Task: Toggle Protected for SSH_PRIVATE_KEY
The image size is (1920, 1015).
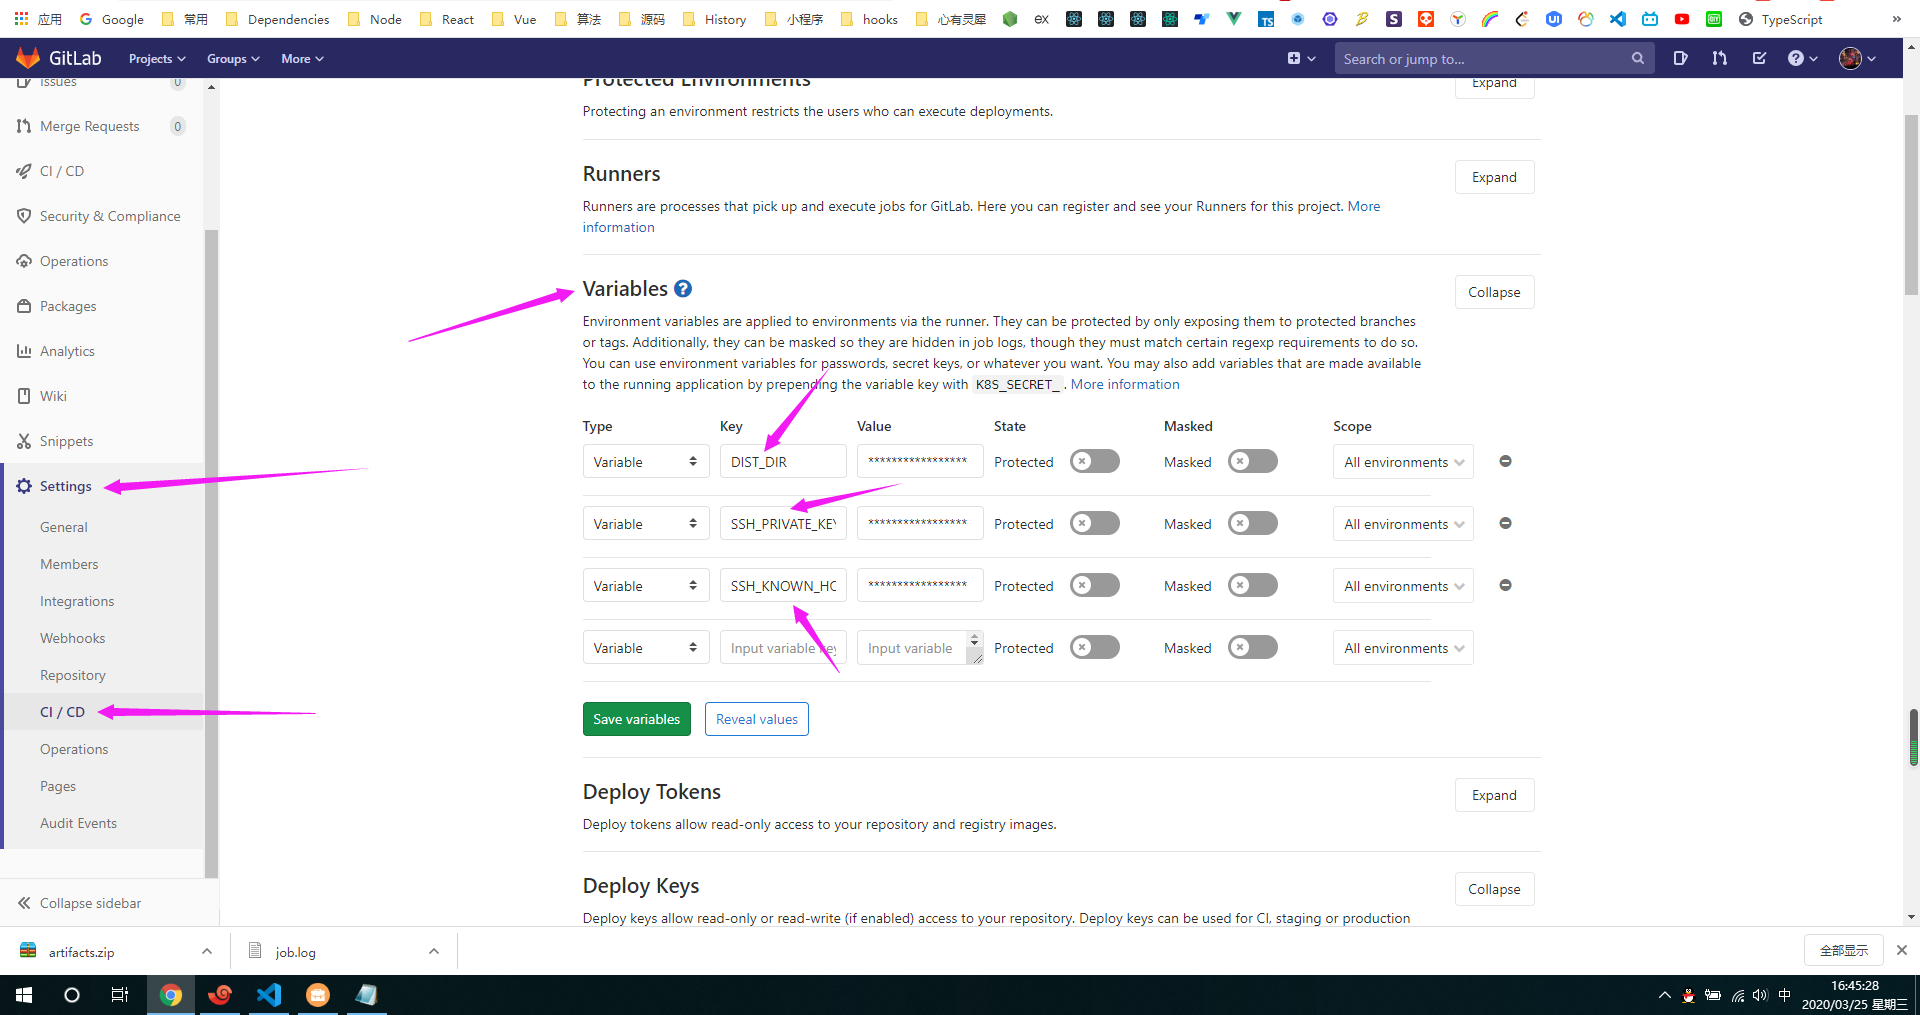Action: tap(1095, 523)
